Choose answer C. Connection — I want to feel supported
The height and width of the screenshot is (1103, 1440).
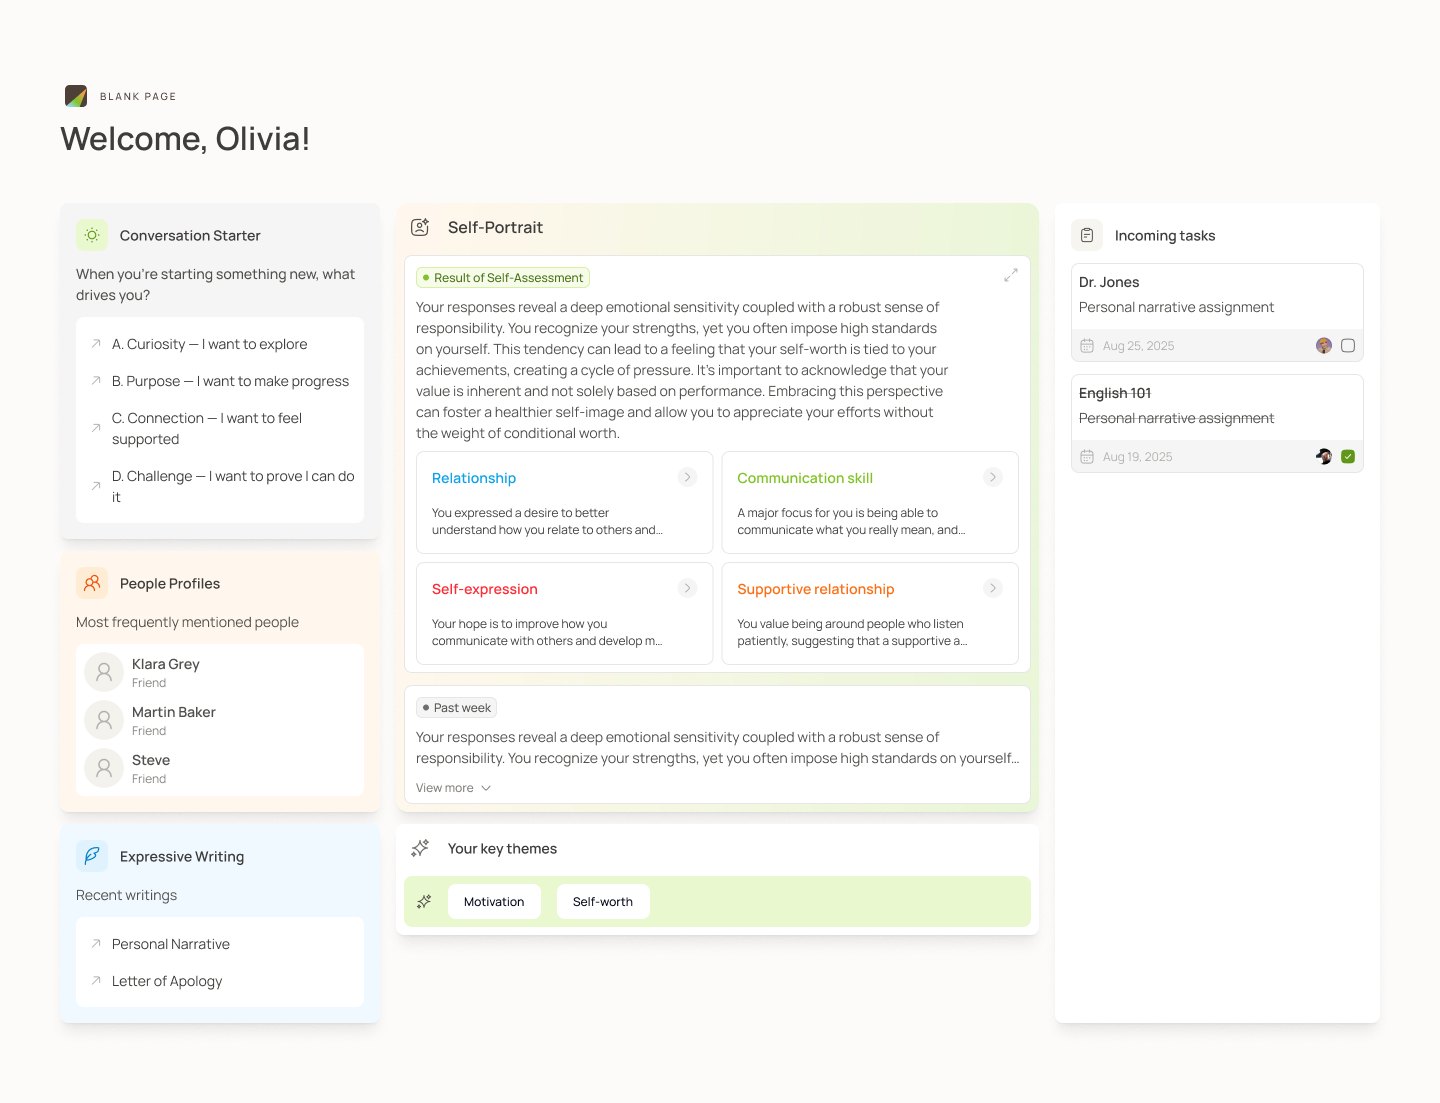point(220,428)
